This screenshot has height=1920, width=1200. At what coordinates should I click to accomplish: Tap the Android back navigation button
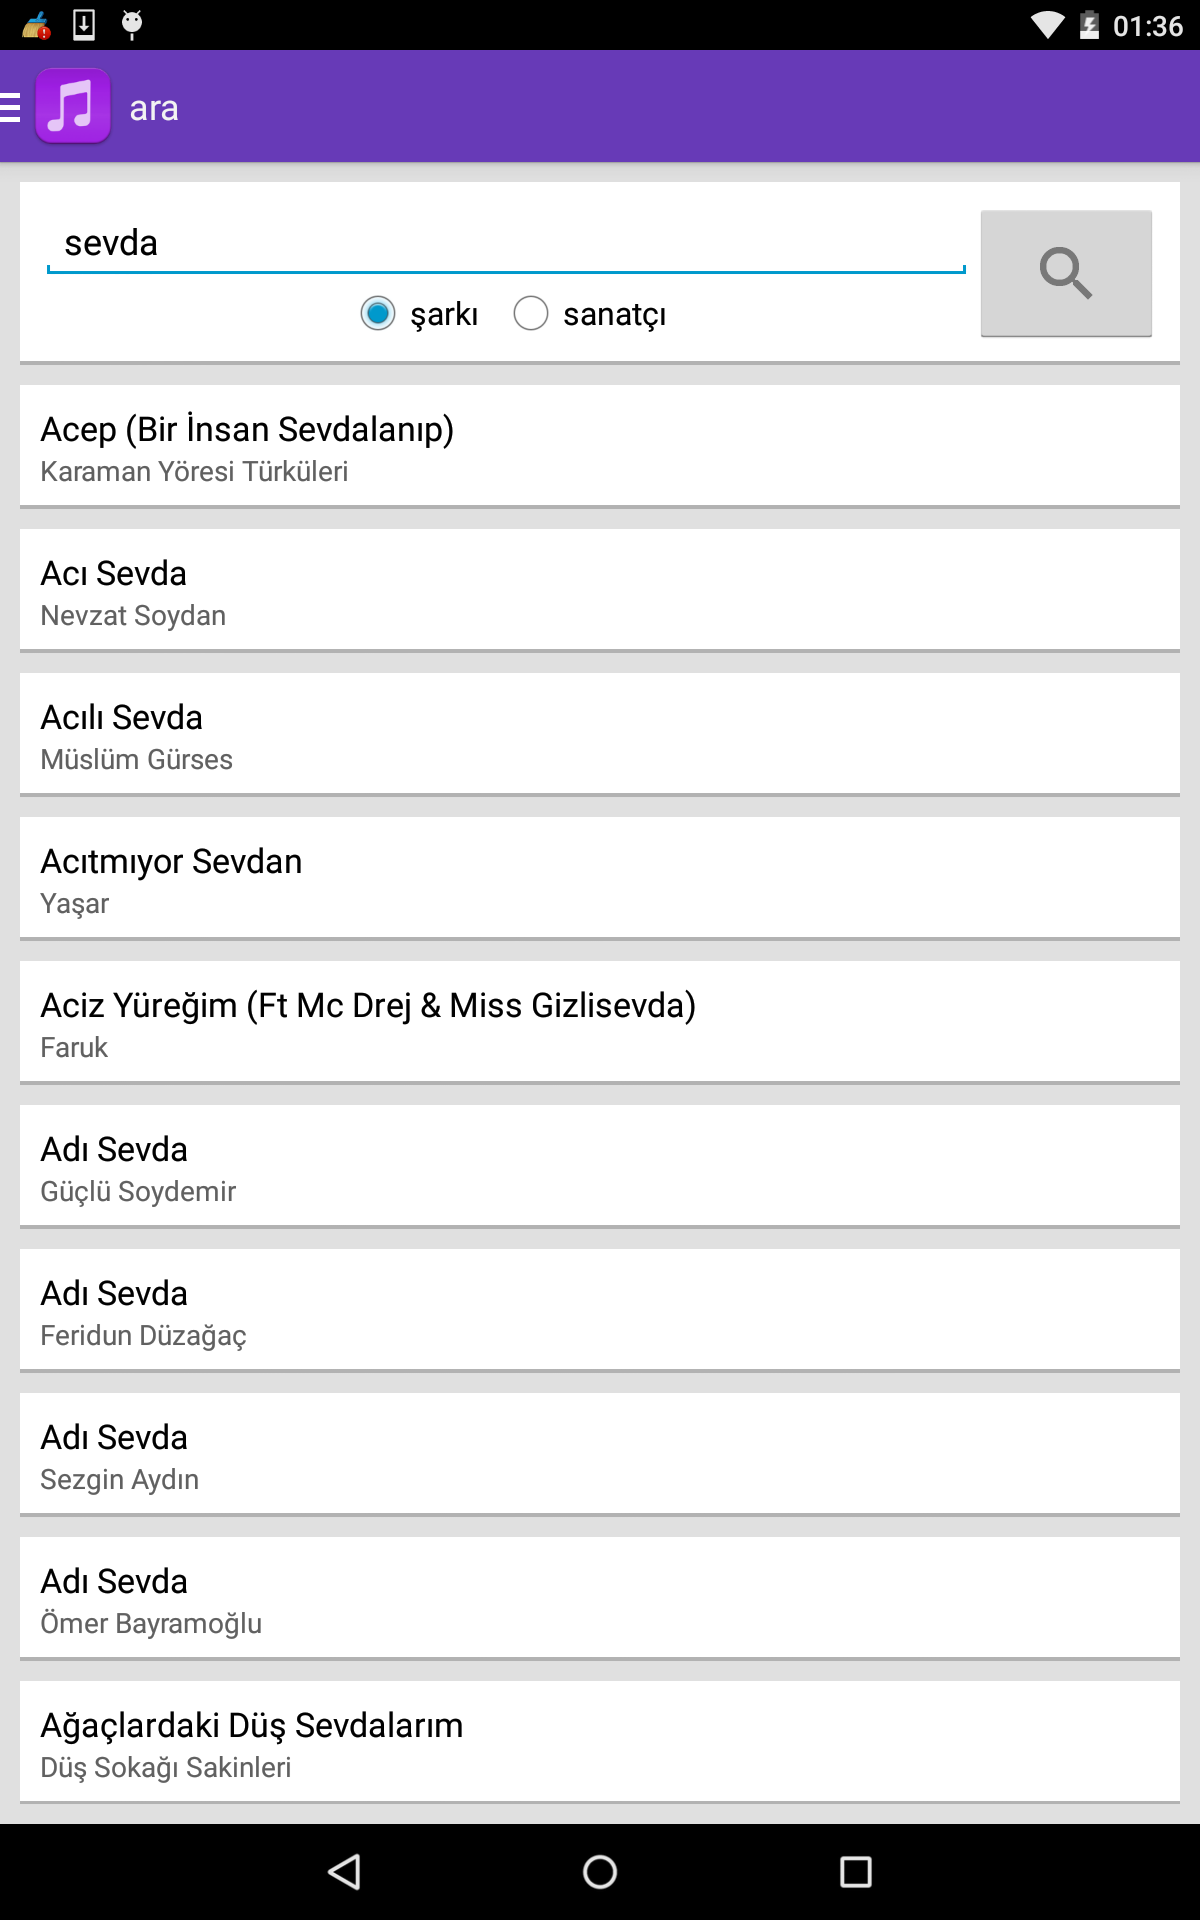click(x=344, y=1871)
